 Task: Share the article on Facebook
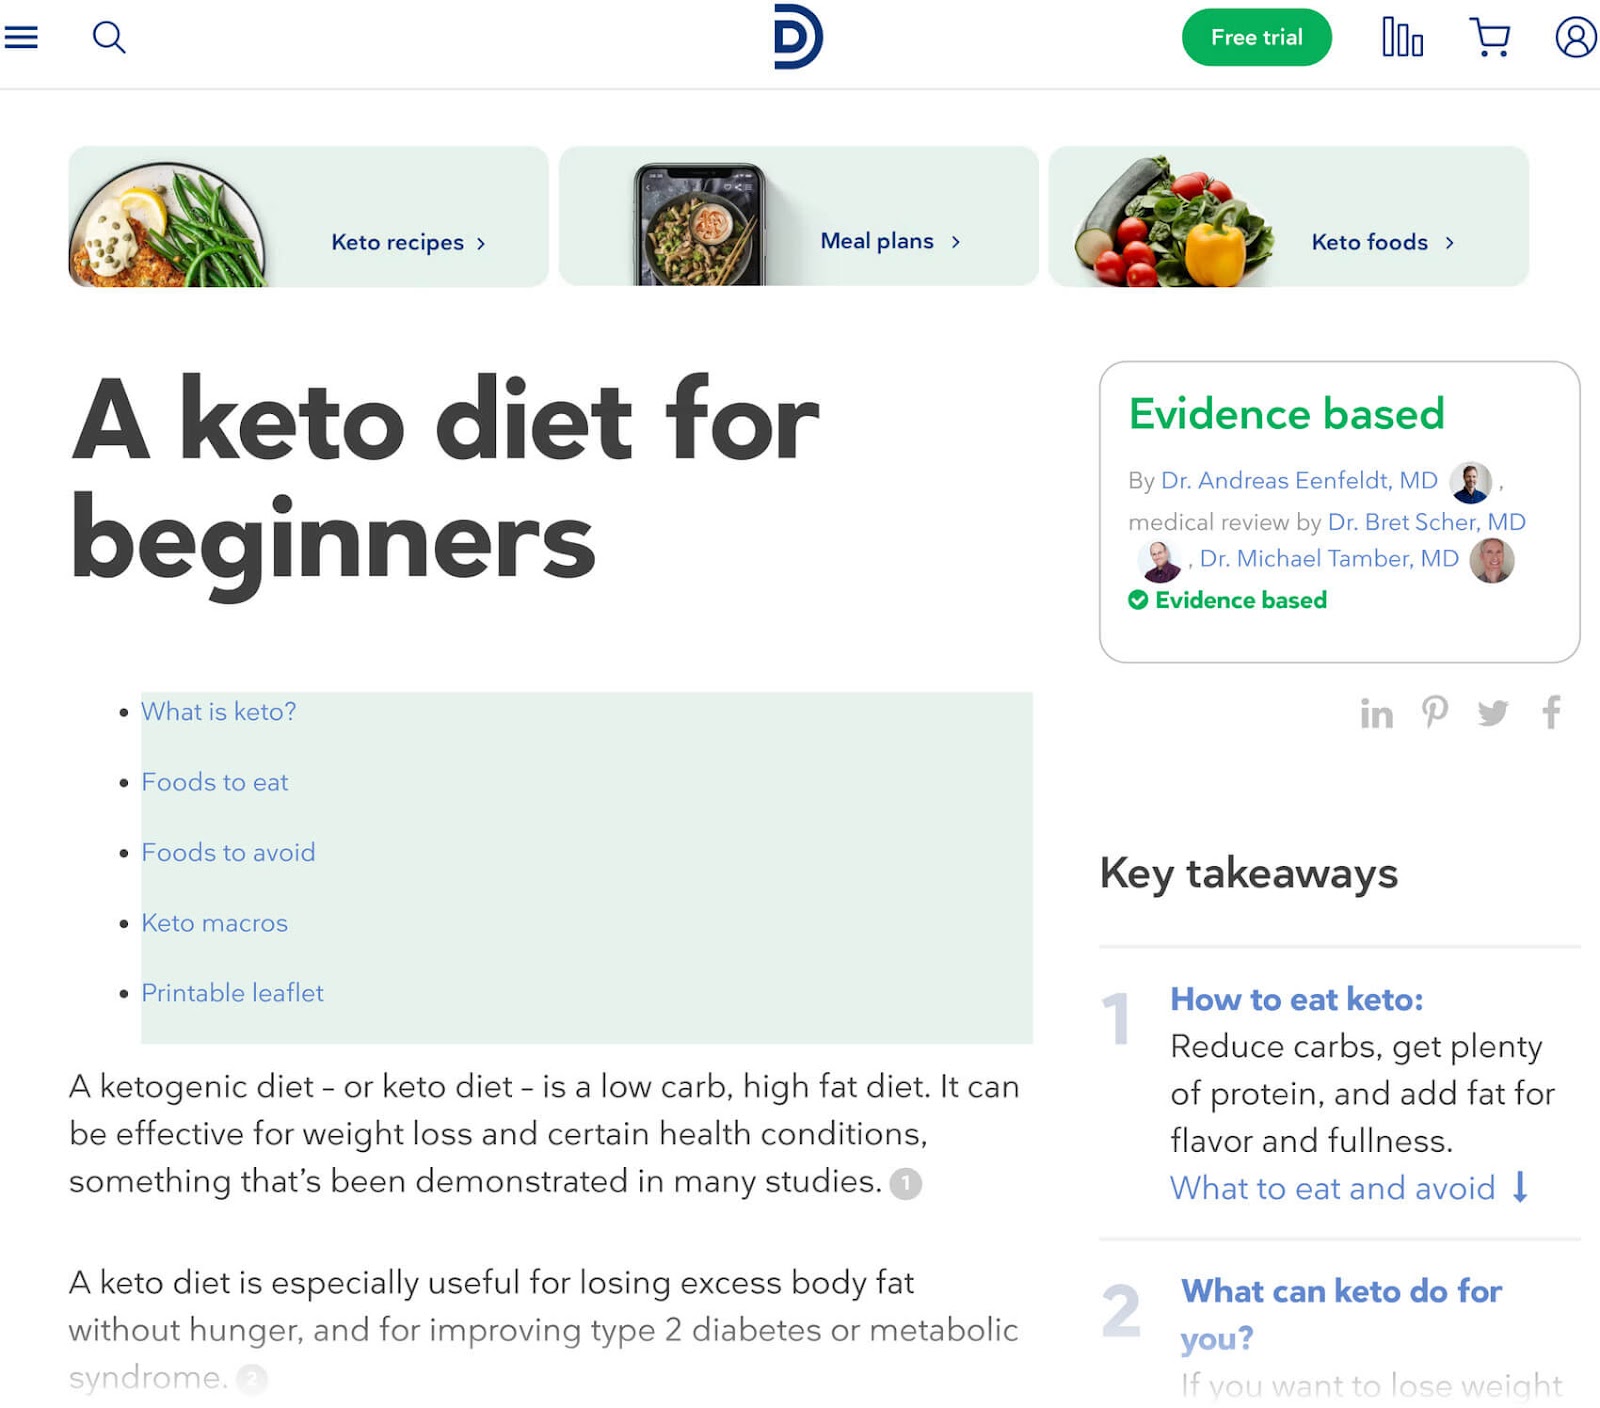click(1551, 713)
